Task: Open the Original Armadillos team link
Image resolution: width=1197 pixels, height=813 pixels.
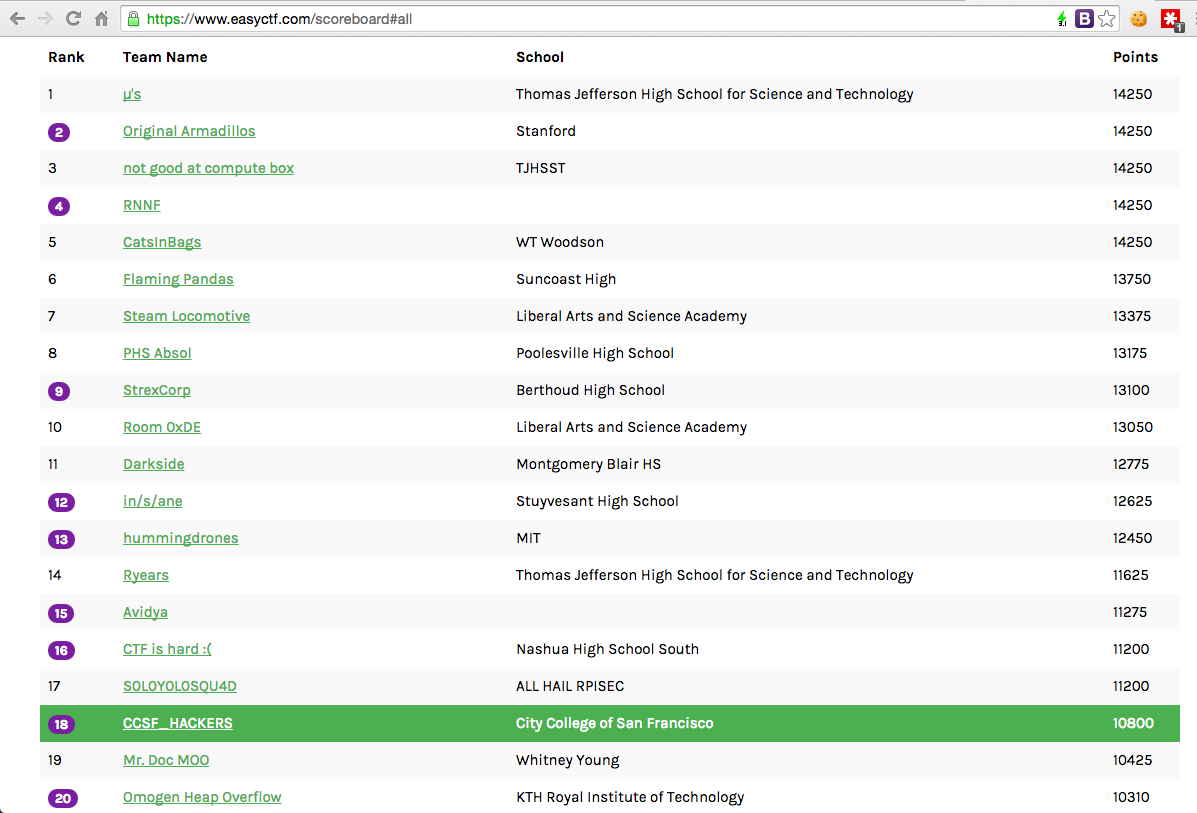Action: click(189, 131)
